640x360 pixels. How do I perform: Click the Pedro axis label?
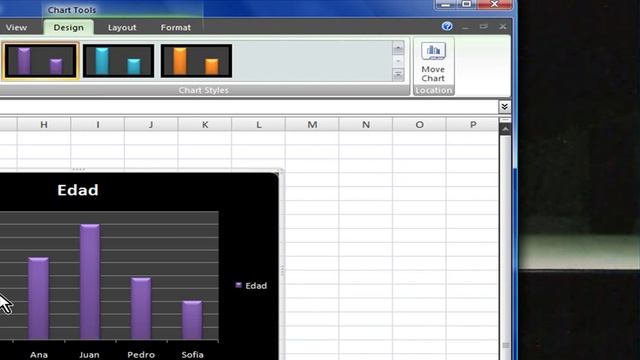click(x=141, y=355)
